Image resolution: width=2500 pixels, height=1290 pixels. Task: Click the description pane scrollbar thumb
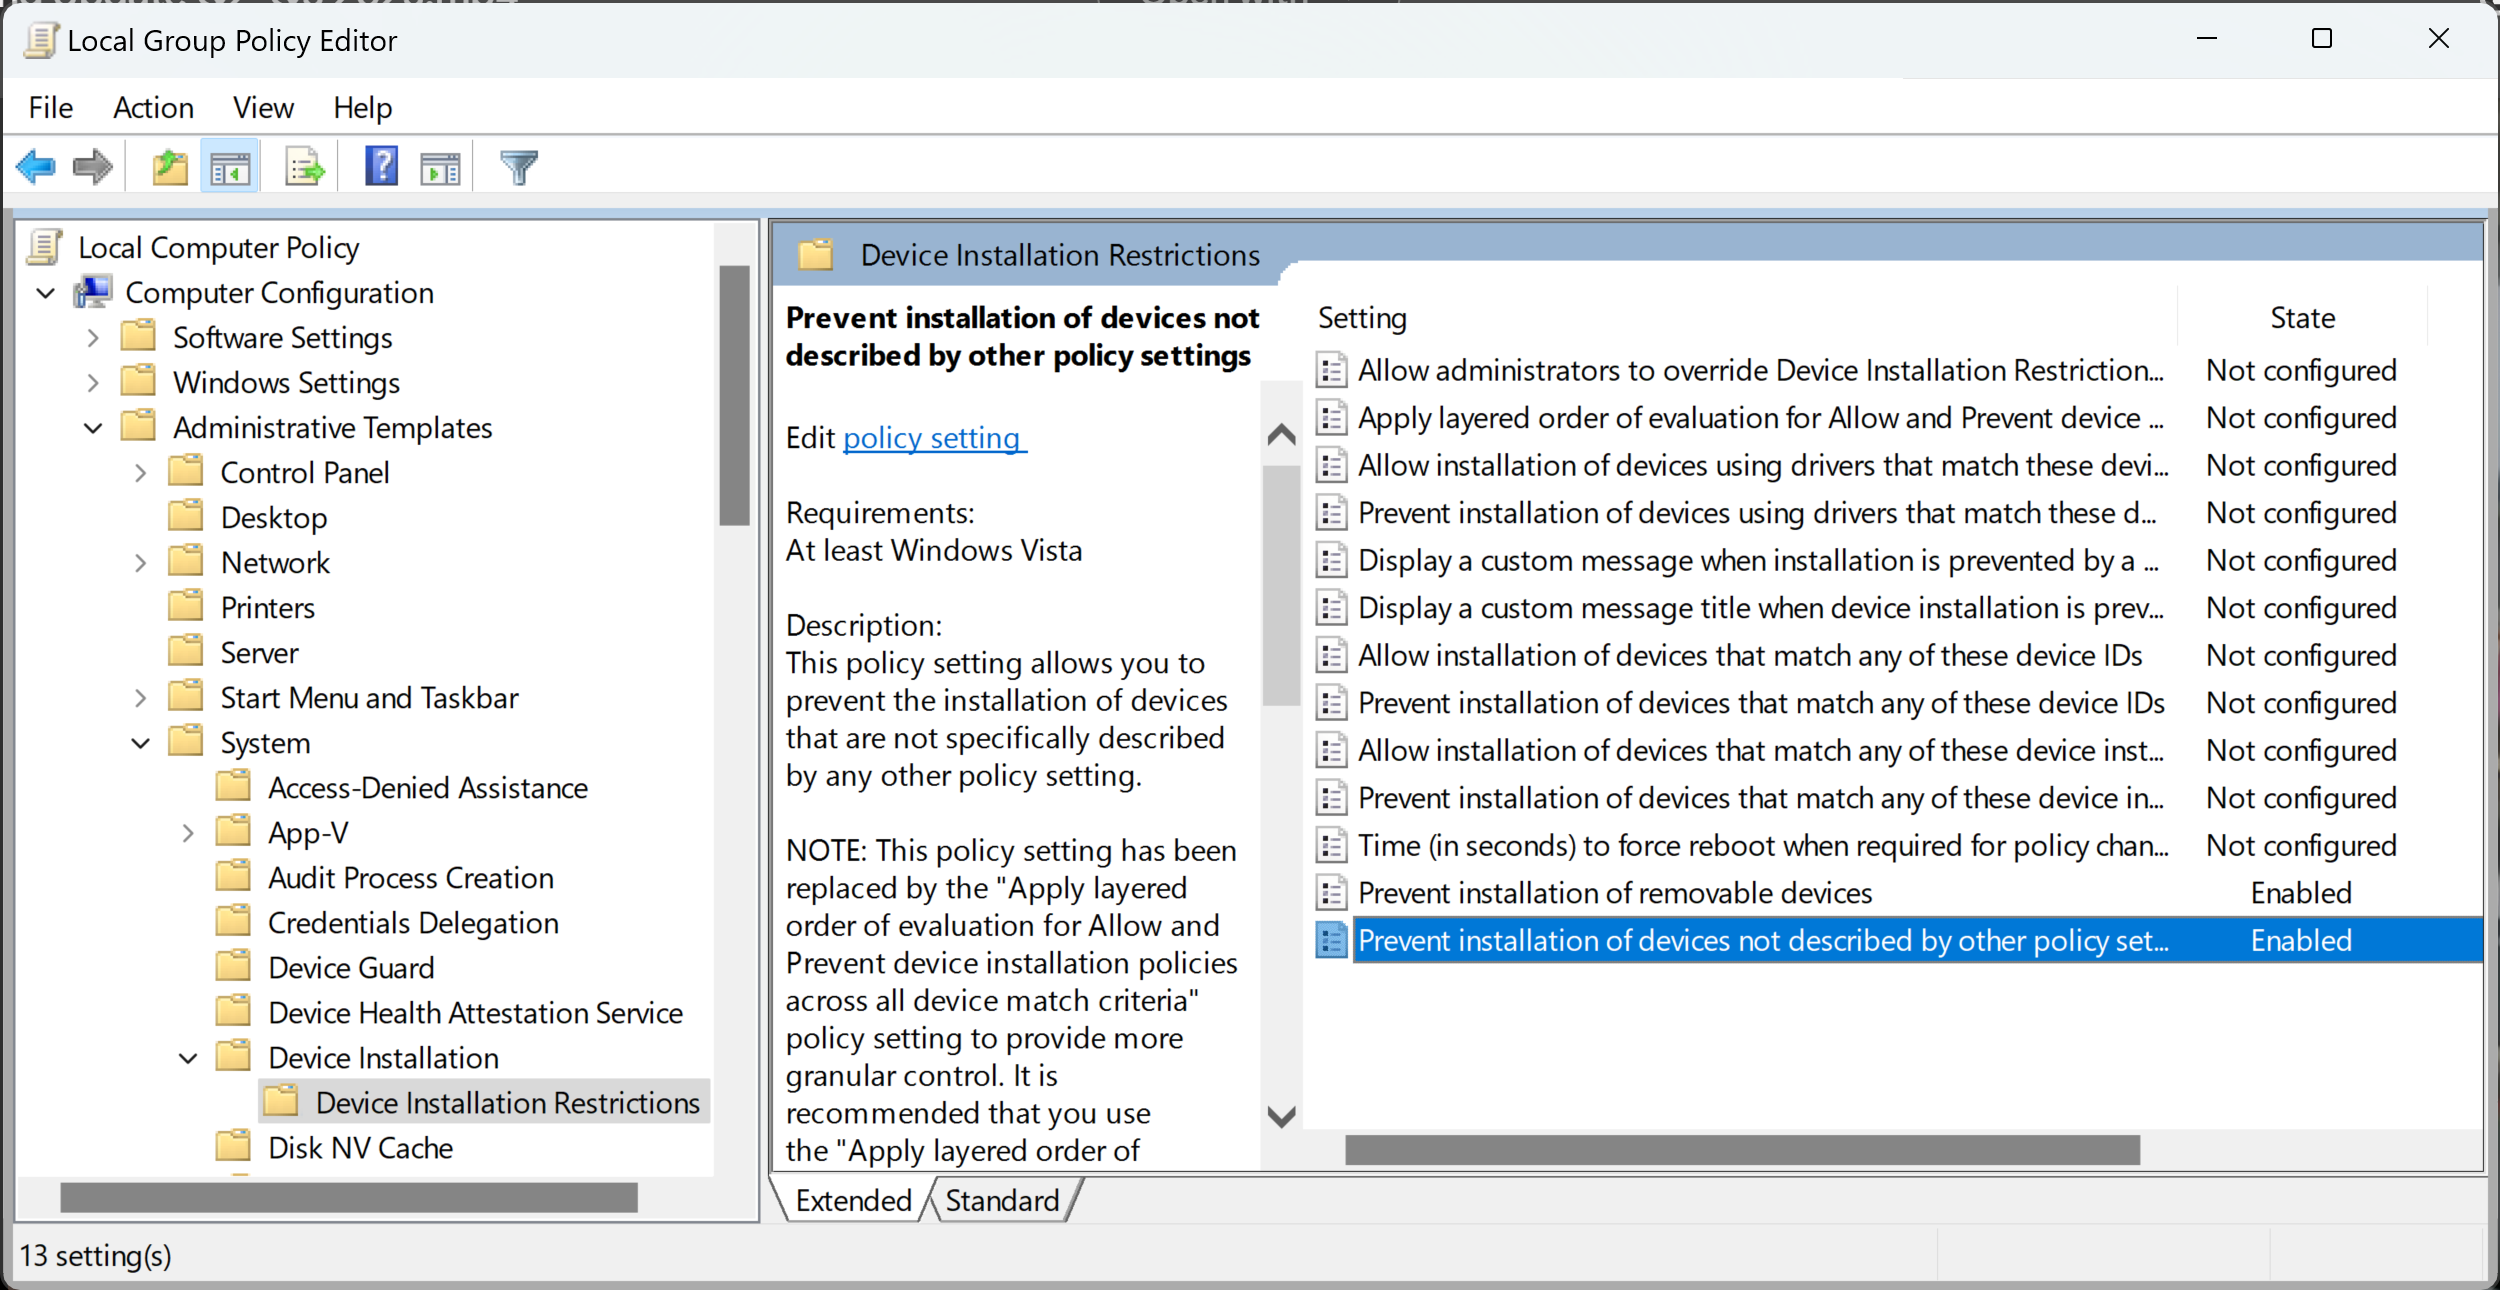pyautogui.click(x=1281, y=586)
